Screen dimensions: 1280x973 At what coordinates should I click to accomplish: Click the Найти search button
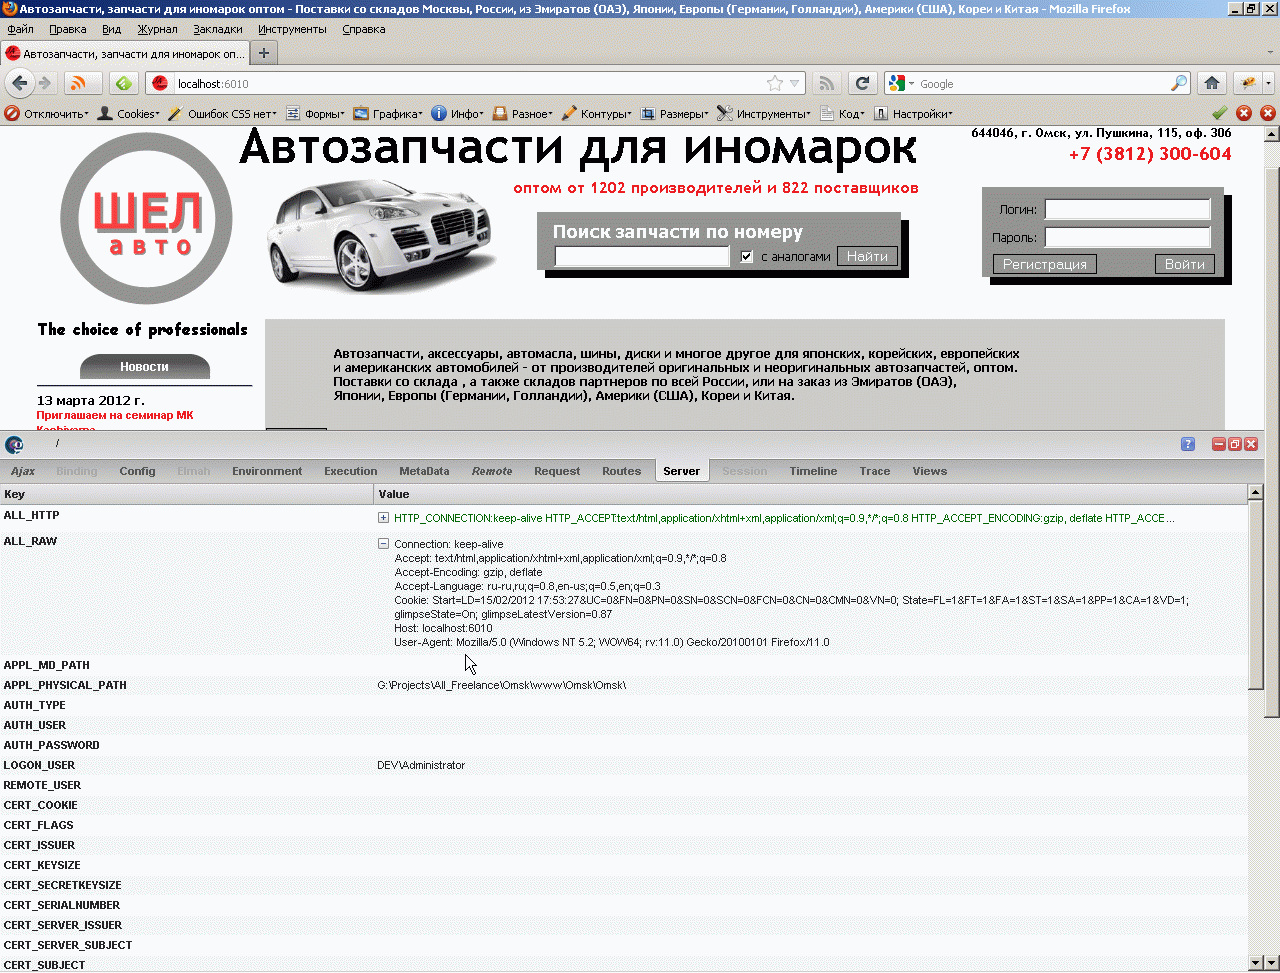pos(867,257)
